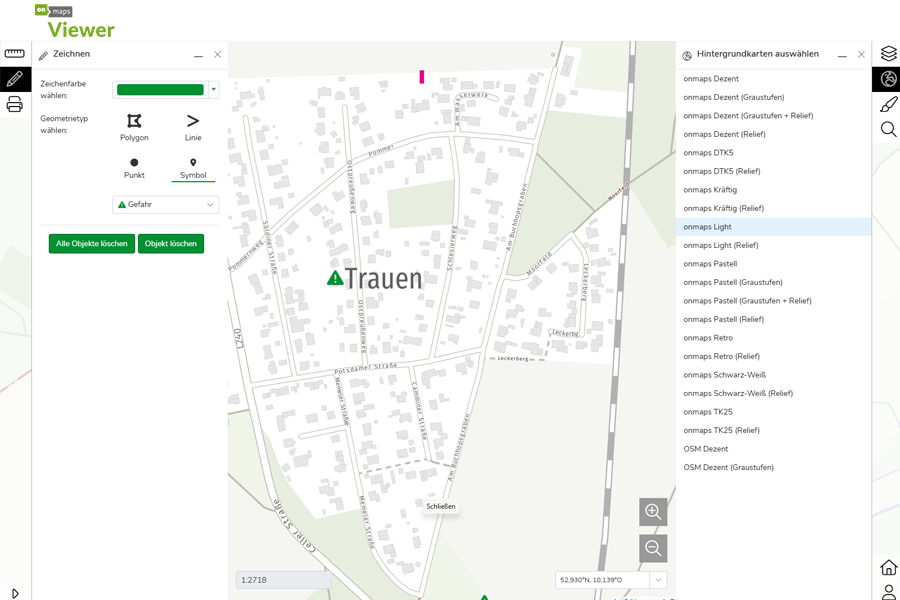Open the print tool
900x600 pixels.
tap(14, 104)
